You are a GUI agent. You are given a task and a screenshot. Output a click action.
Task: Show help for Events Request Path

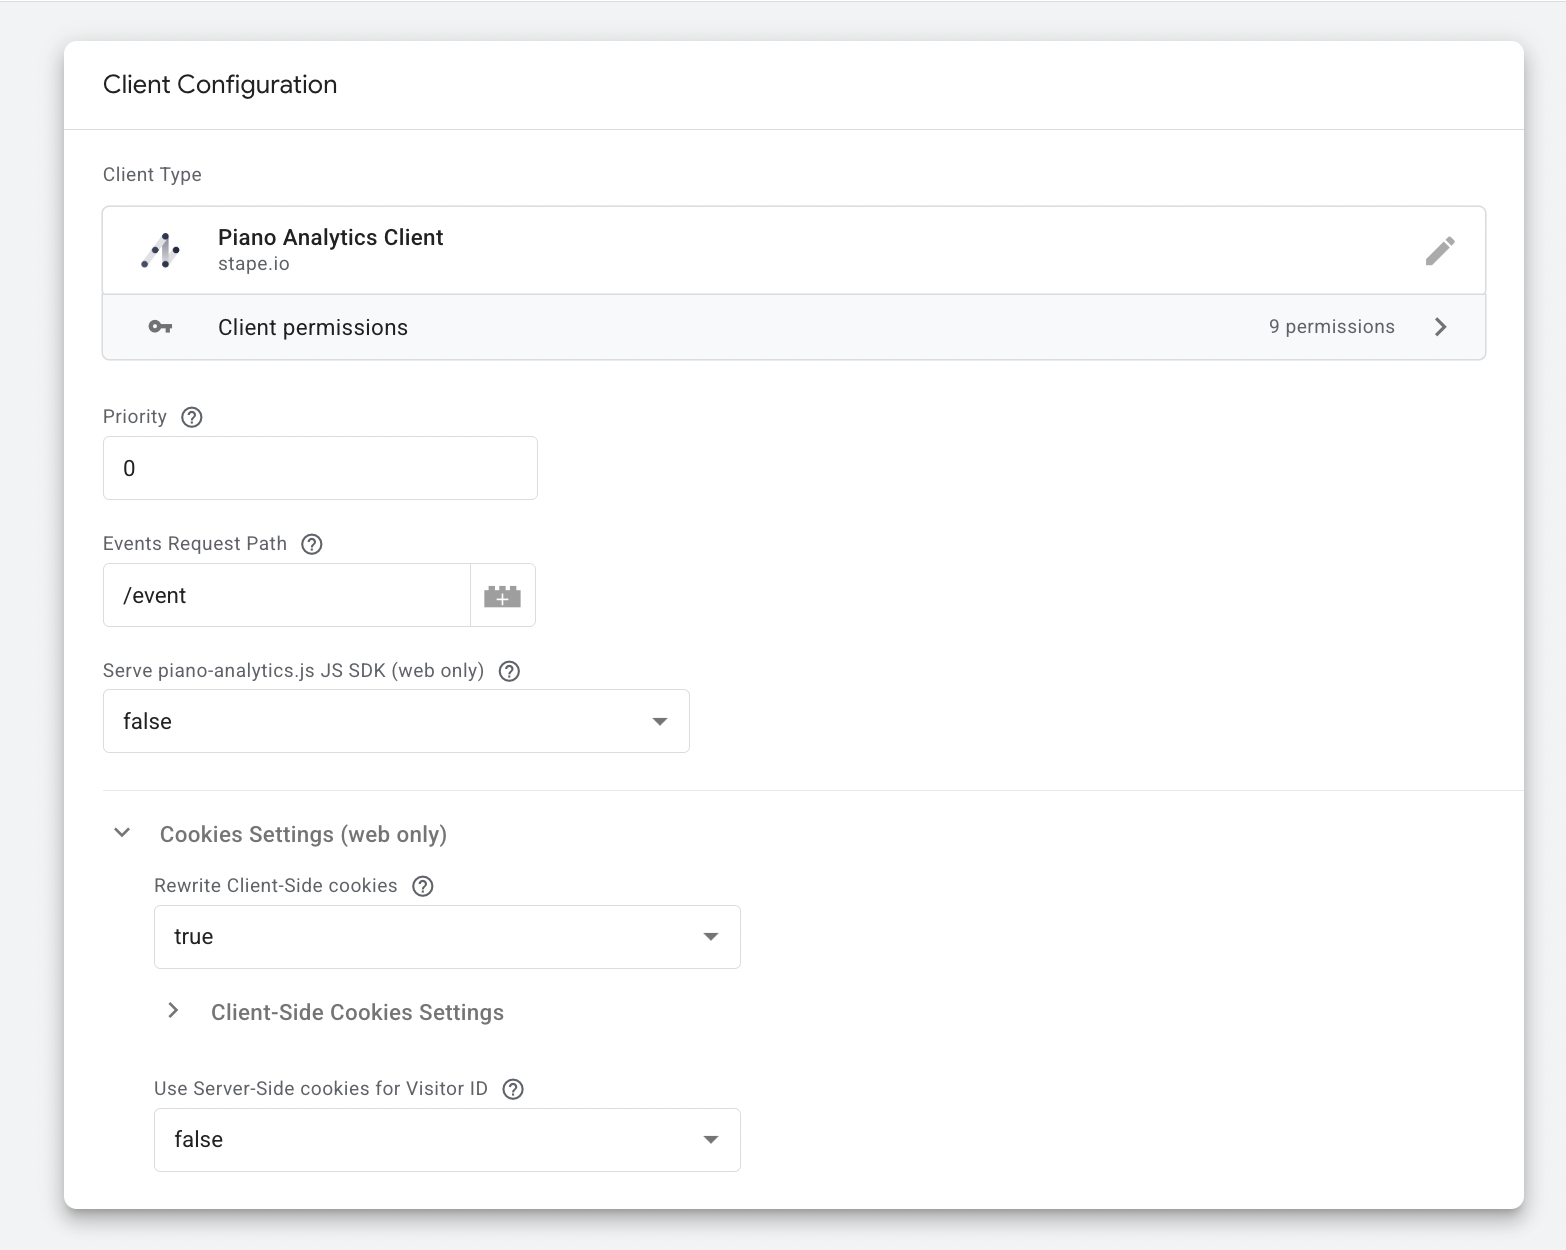tap(312, 544)
